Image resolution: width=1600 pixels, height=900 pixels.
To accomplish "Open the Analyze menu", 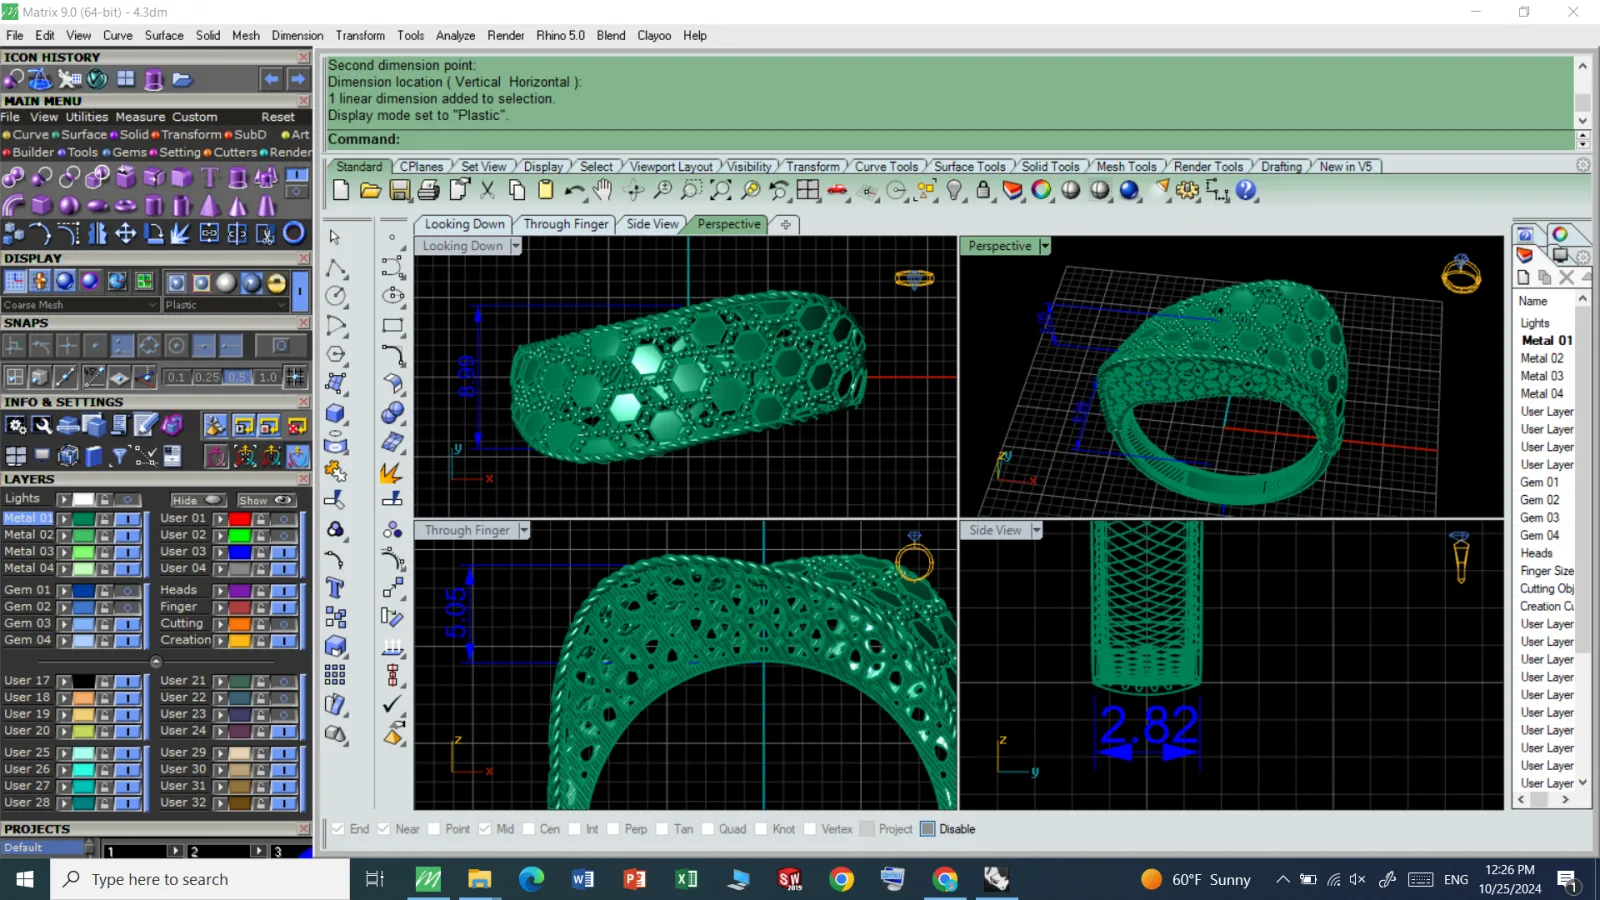I will [455, 35].
